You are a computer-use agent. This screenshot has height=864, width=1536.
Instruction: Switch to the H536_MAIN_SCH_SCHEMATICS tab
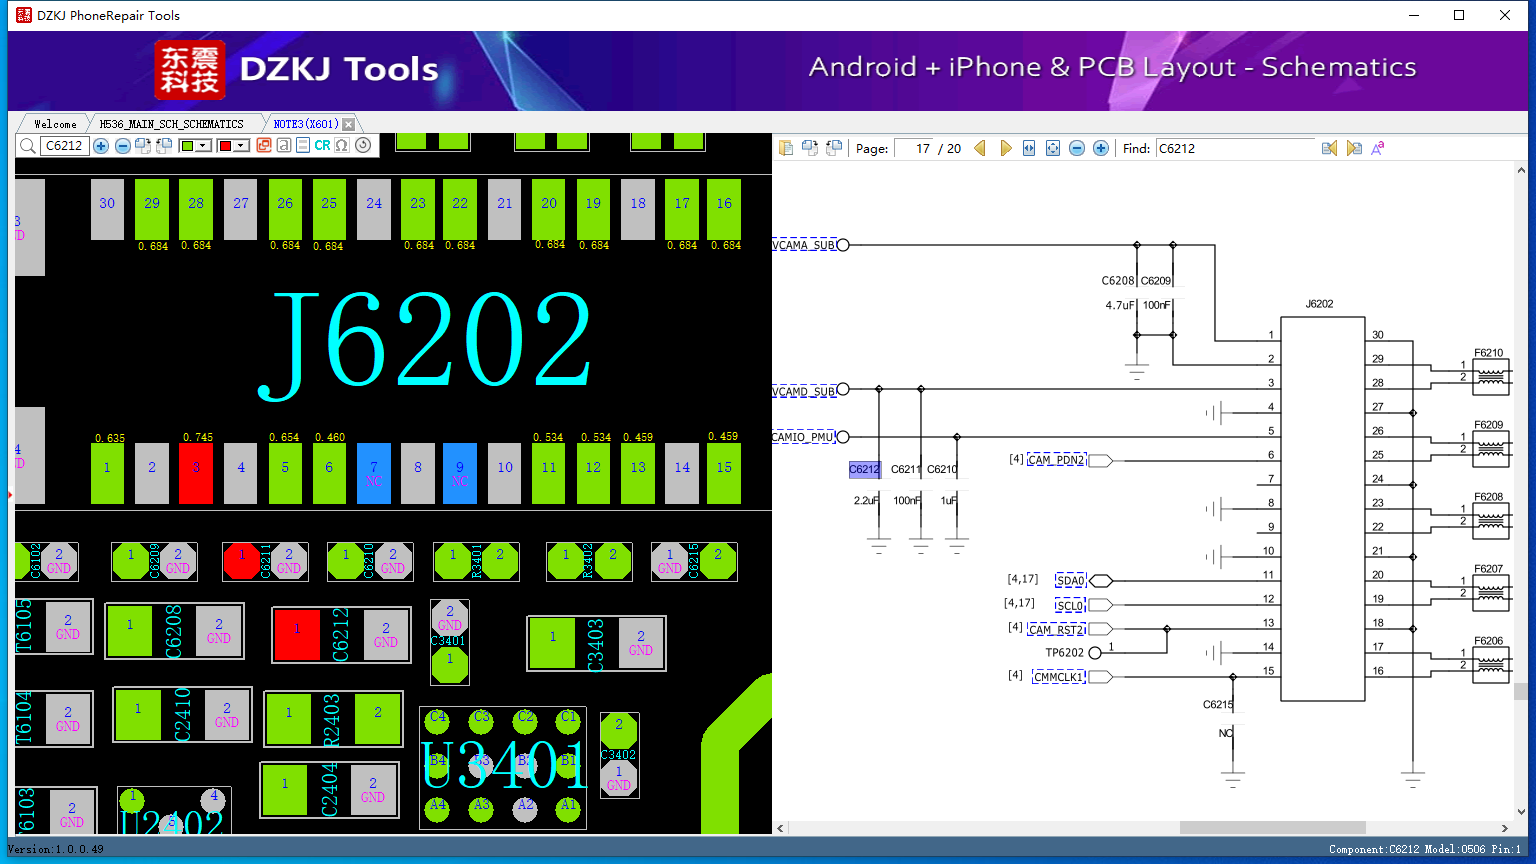pos(171,124)
